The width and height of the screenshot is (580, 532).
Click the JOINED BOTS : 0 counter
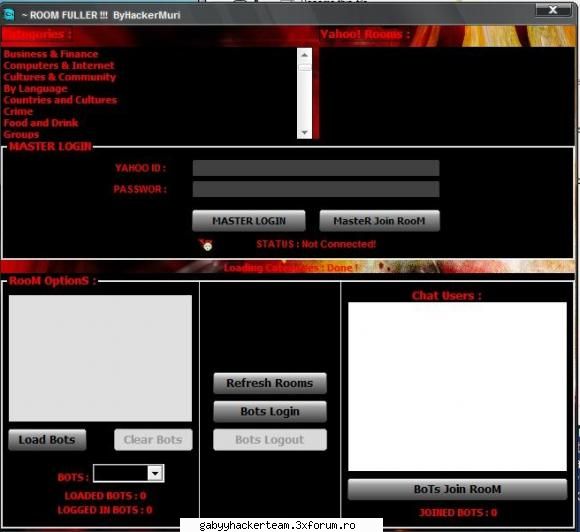coord(458,512)
